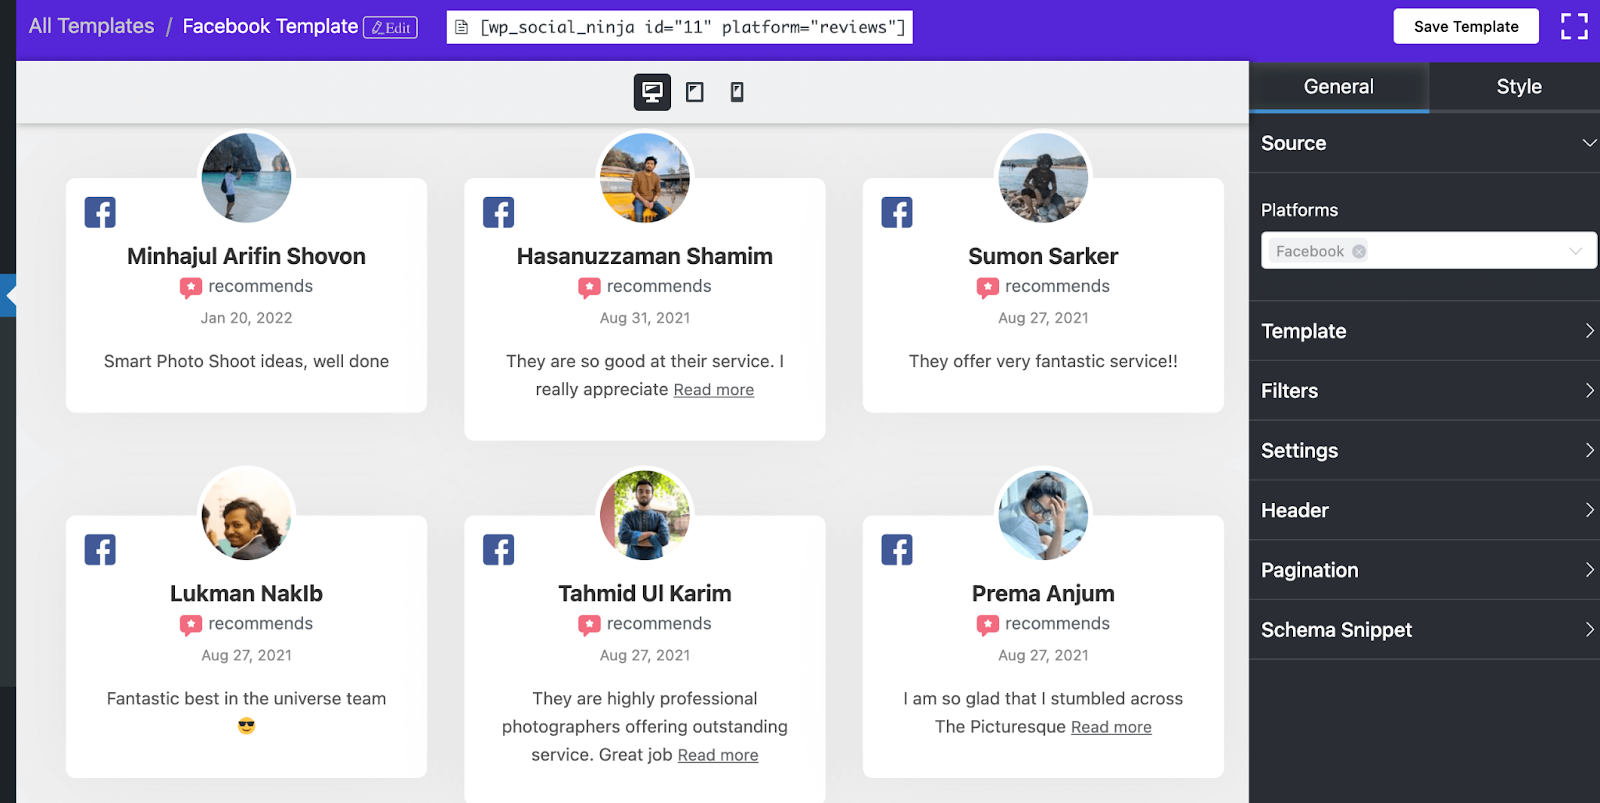This screenshot has height=803, width=1600.
Task: Click Facebook icon on Hasanuzzaman Shamim card
Action: tap(498, 212)
